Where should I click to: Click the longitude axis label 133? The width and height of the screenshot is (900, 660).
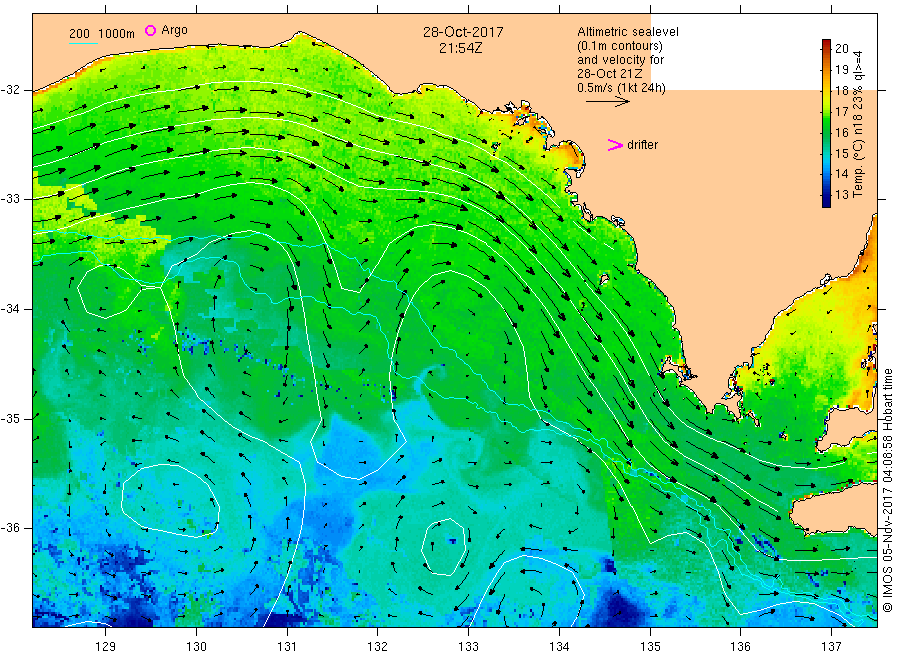468,647
